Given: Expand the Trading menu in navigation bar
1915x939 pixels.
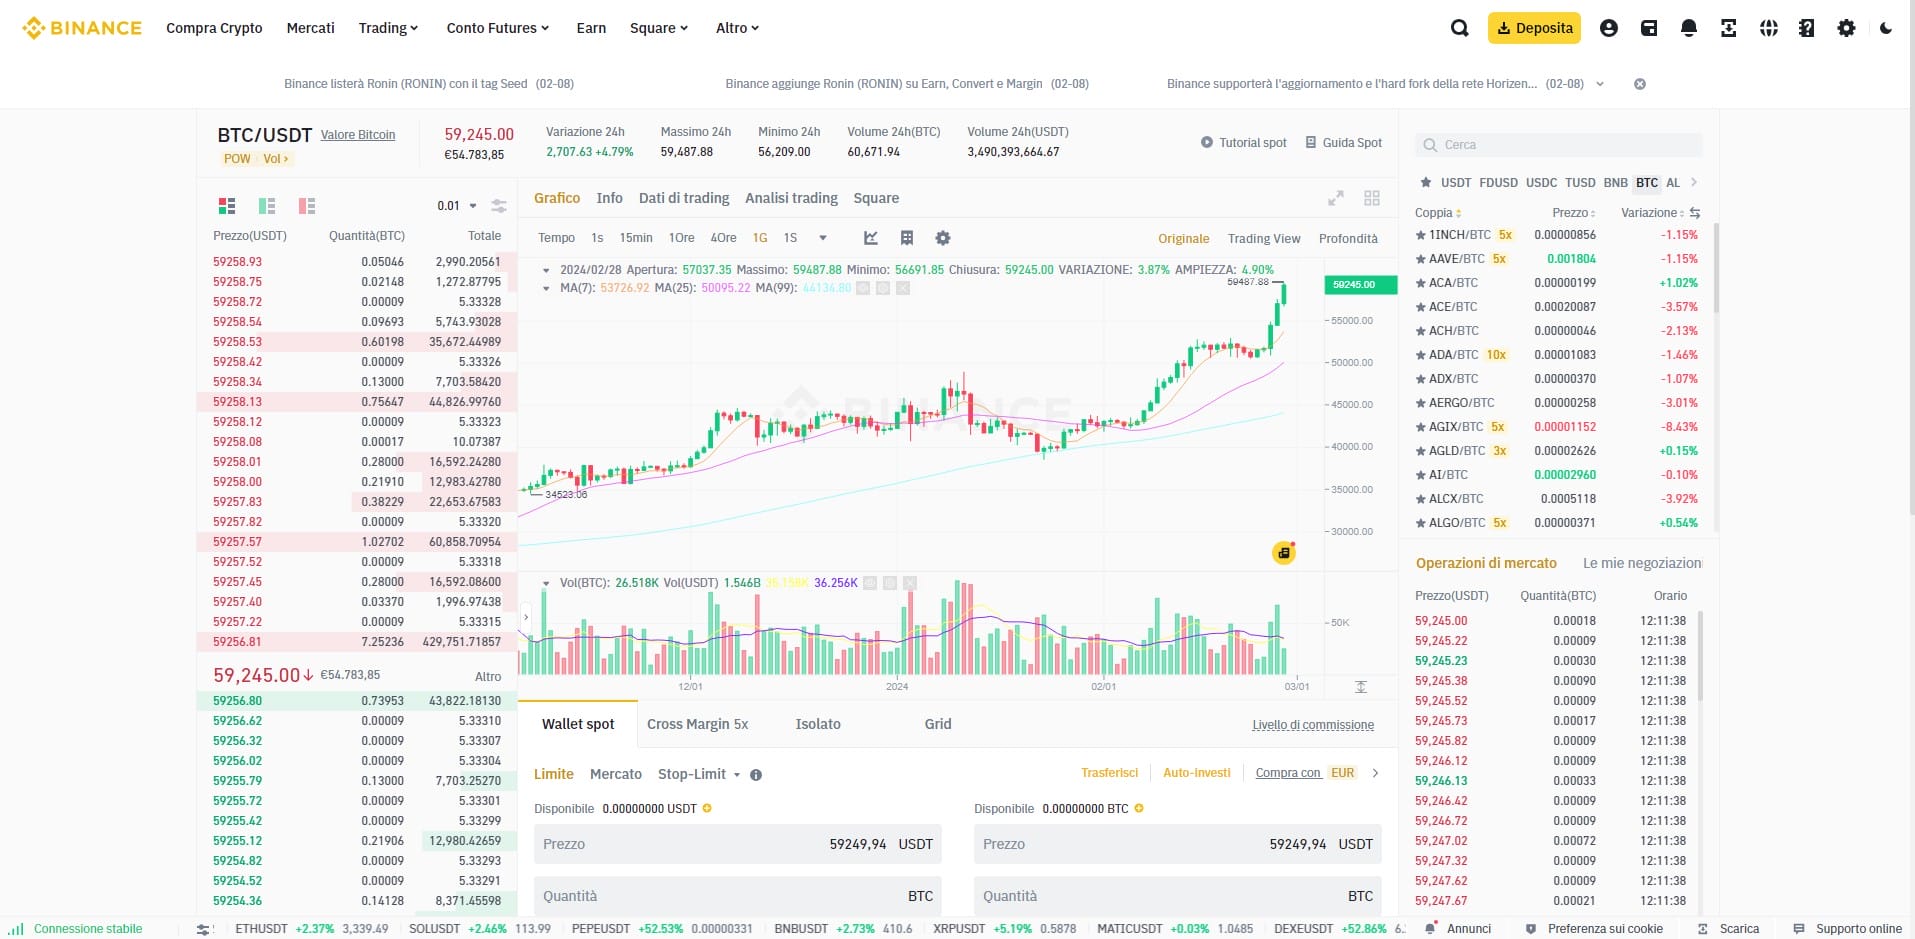Looking at the screenshot, I should click(x=388, y=28).
